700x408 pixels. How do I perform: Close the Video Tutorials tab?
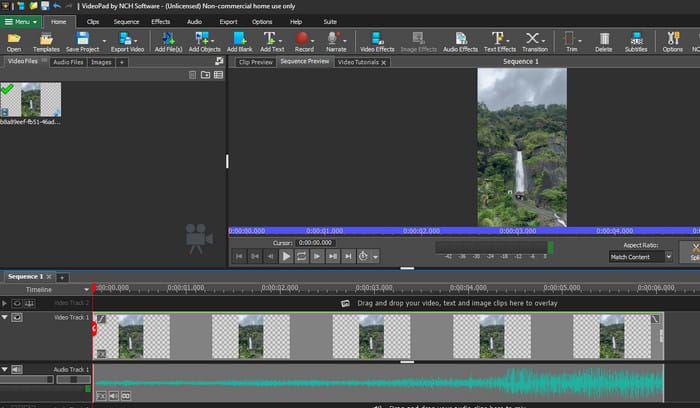[383, 62]
